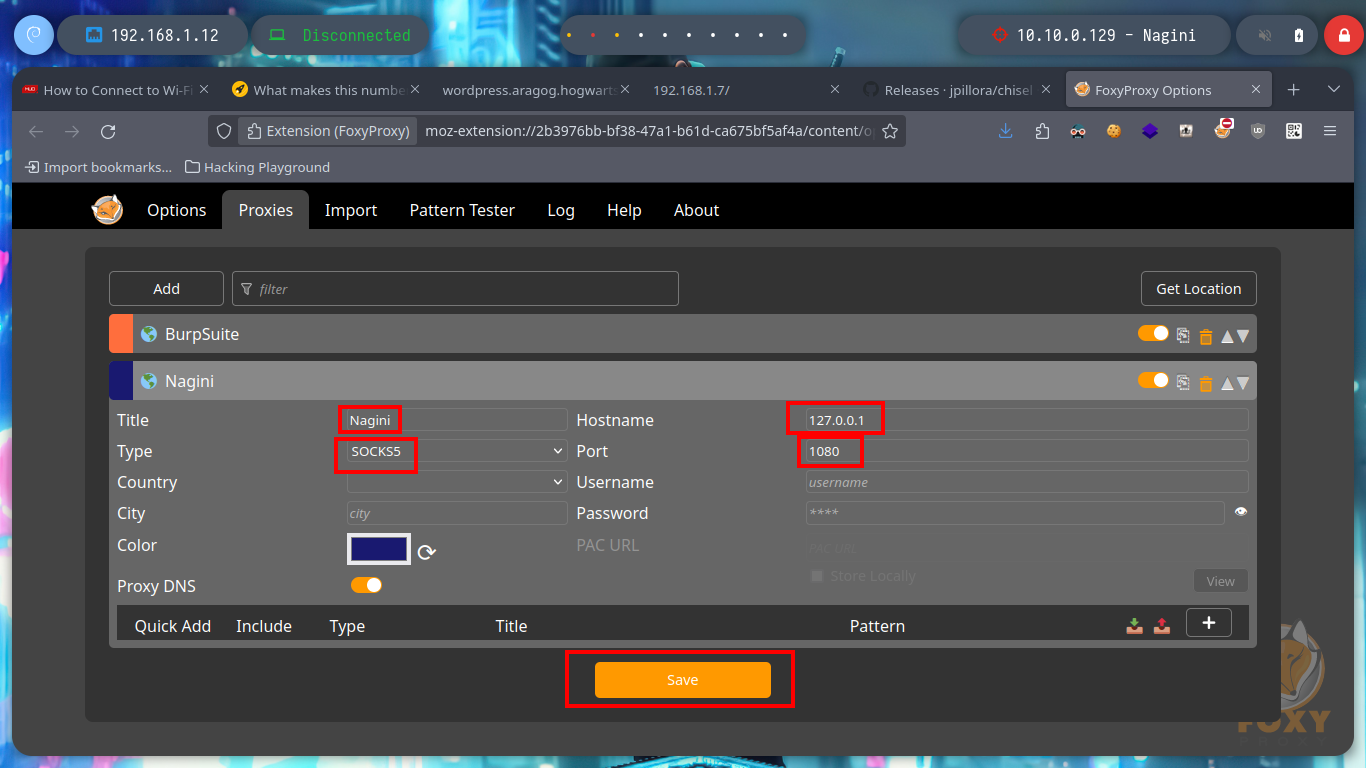Click the Get Location button
The width and height of the screenshot is (1366, 768).
(1199, 288)
